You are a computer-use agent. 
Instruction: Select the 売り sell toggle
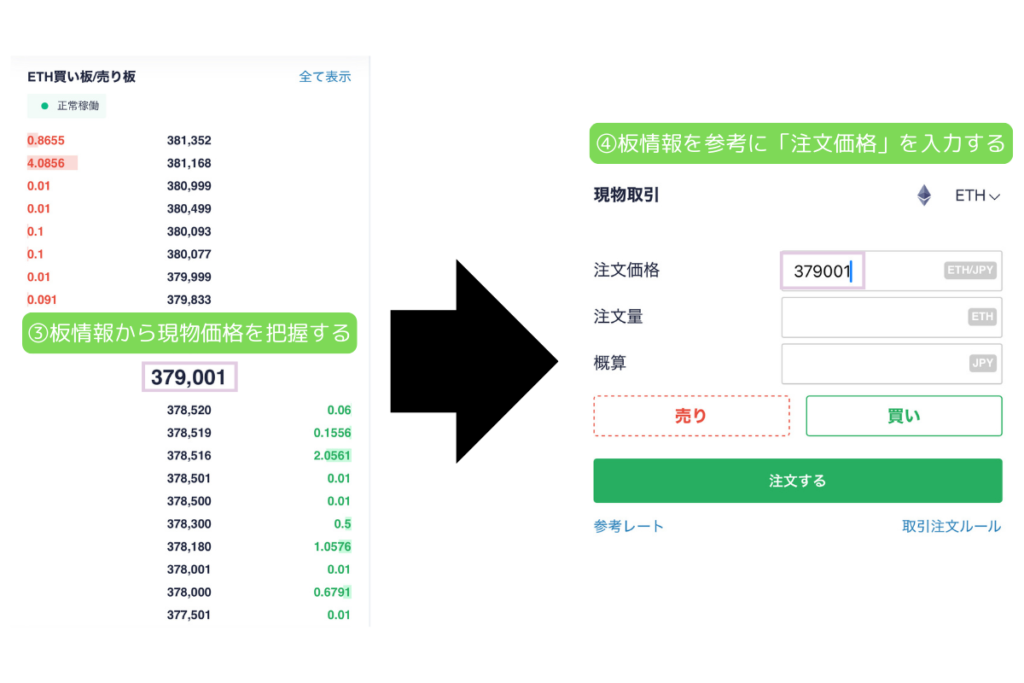691,416
